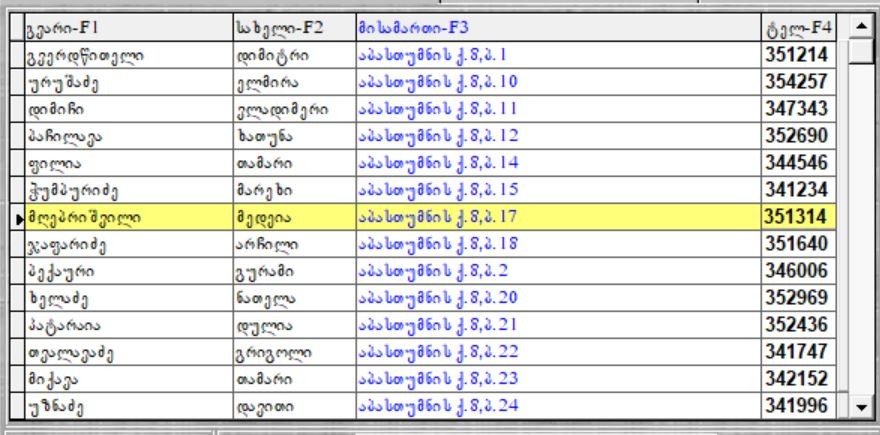Click the address cell ending in ბ.18

pyautogui.click(x=558, y=244)
